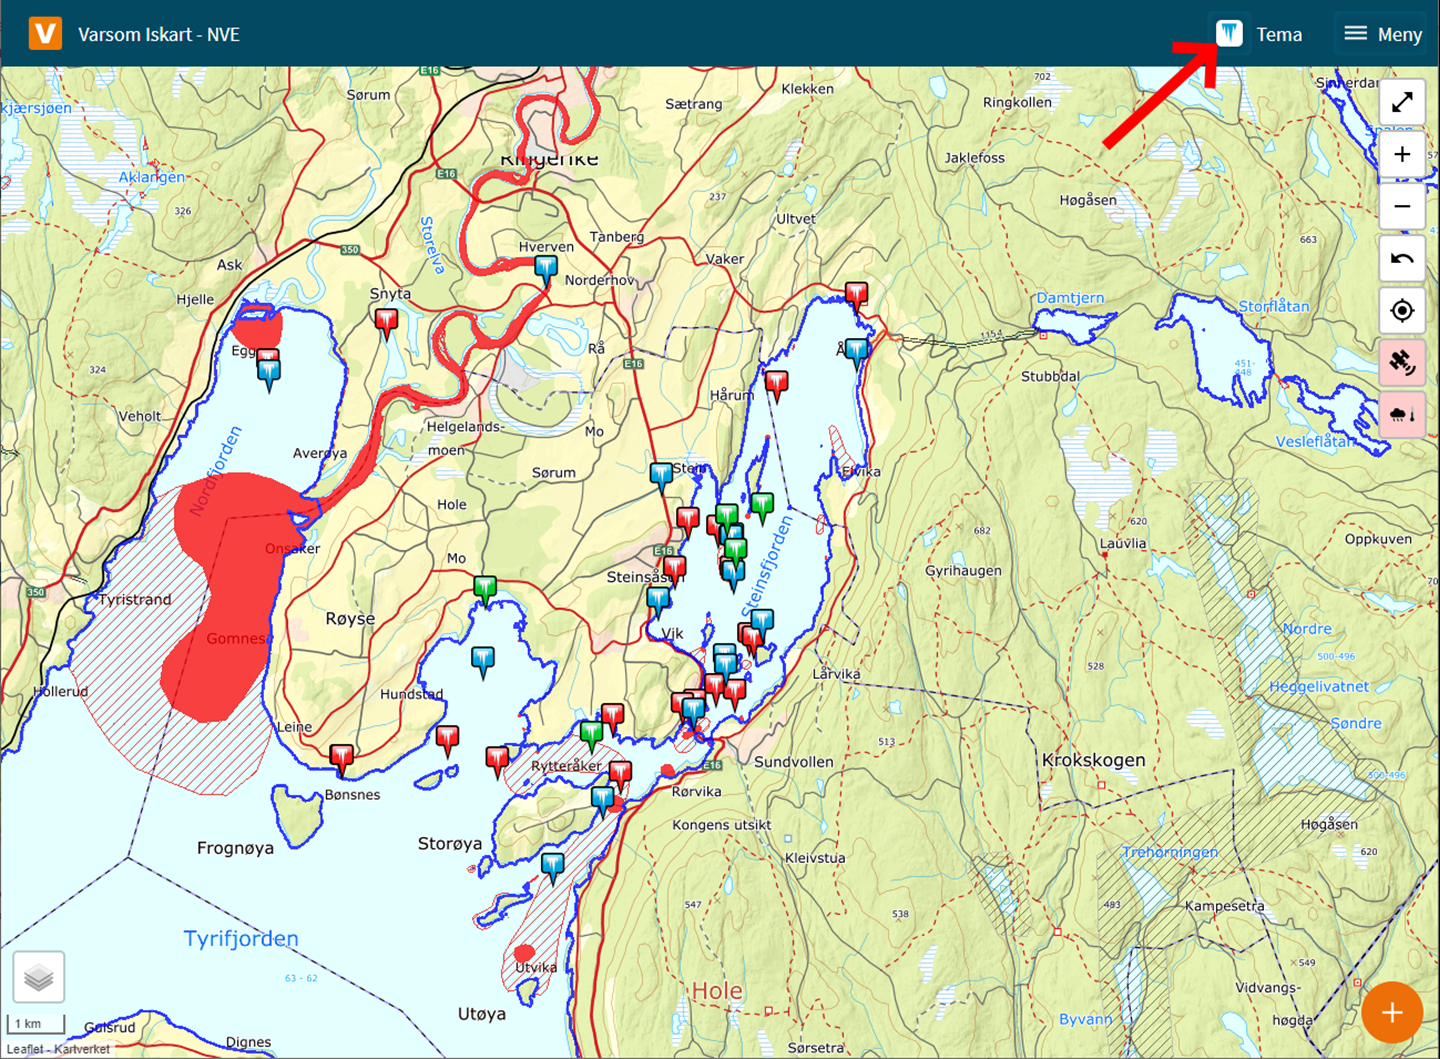Click the orange add observation button
This screenshot has height=1059, width=1440.
[1391, 1012]
